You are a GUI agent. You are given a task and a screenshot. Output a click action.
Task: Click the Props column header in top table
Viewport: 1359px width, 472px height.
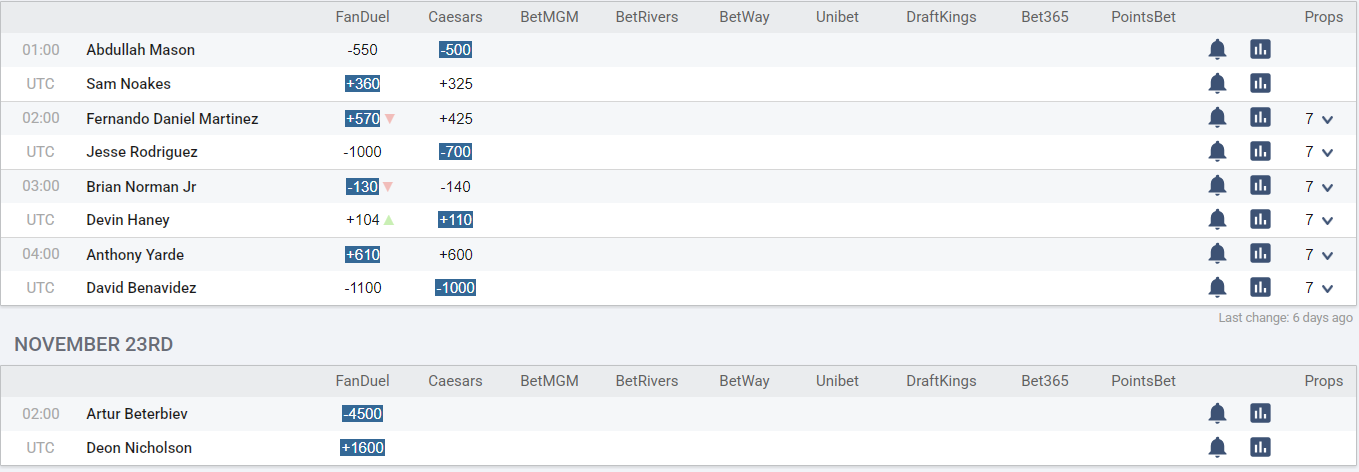1324,17
